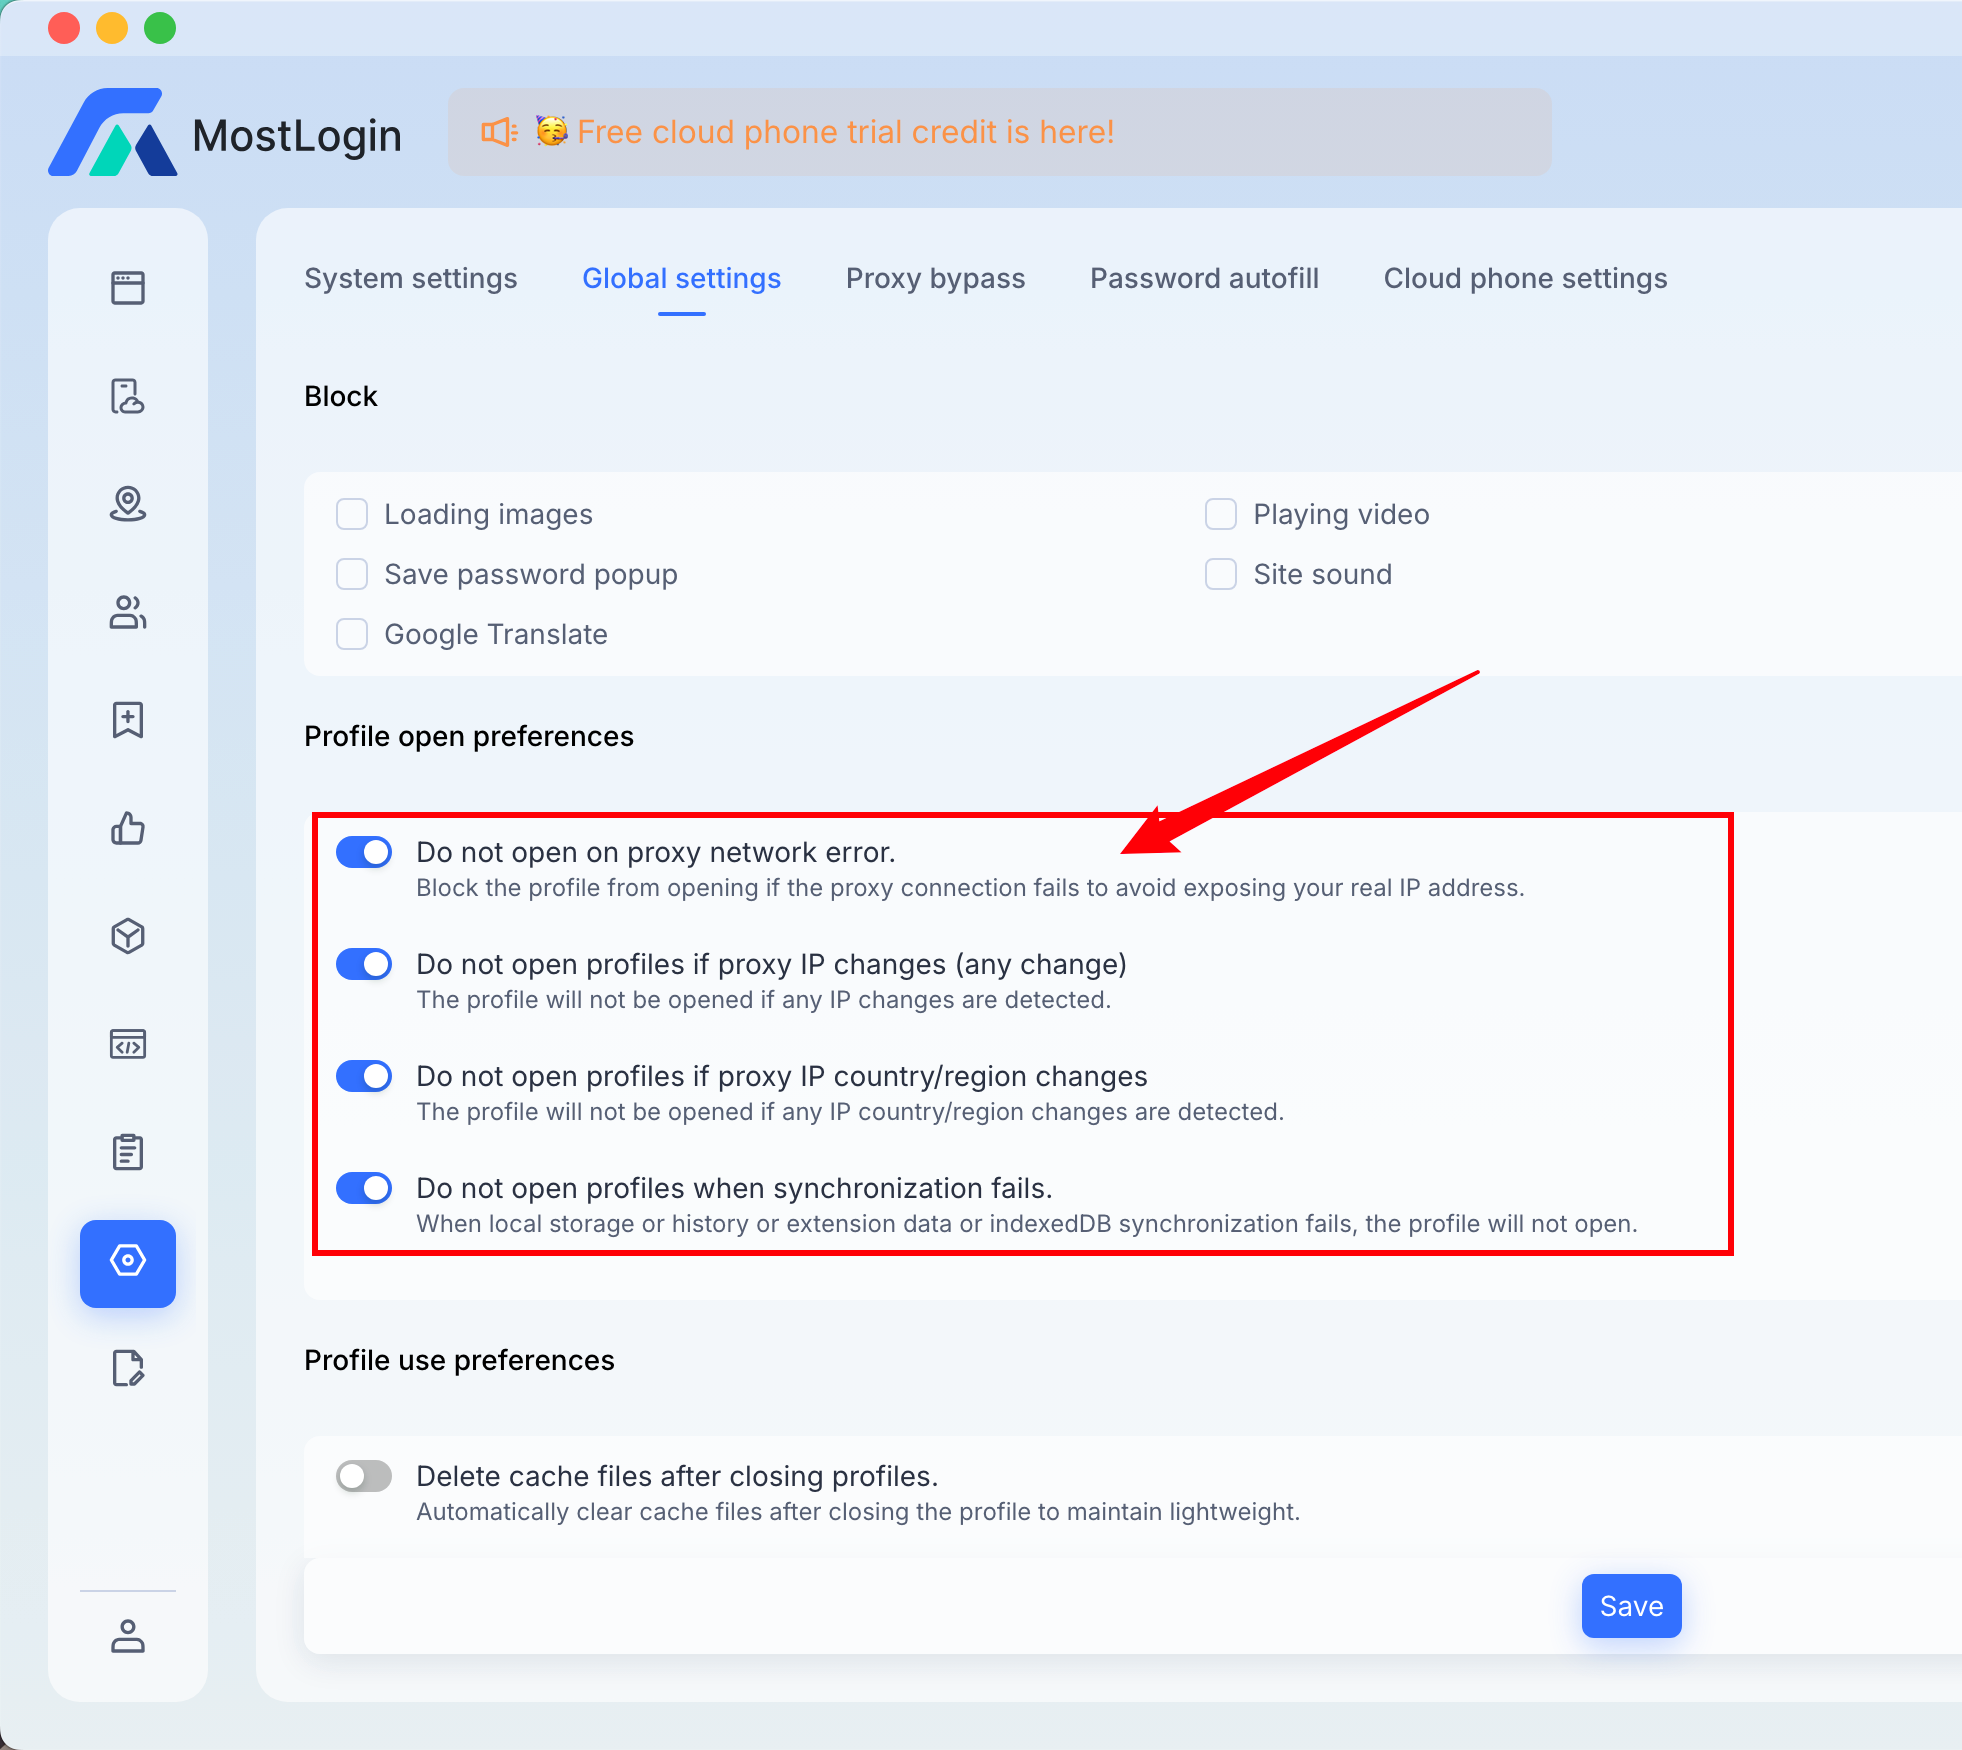Open the clipboard logs icon in sidebar
This screenshot has width=1962, height=1750.
[x=128, y=1152]
